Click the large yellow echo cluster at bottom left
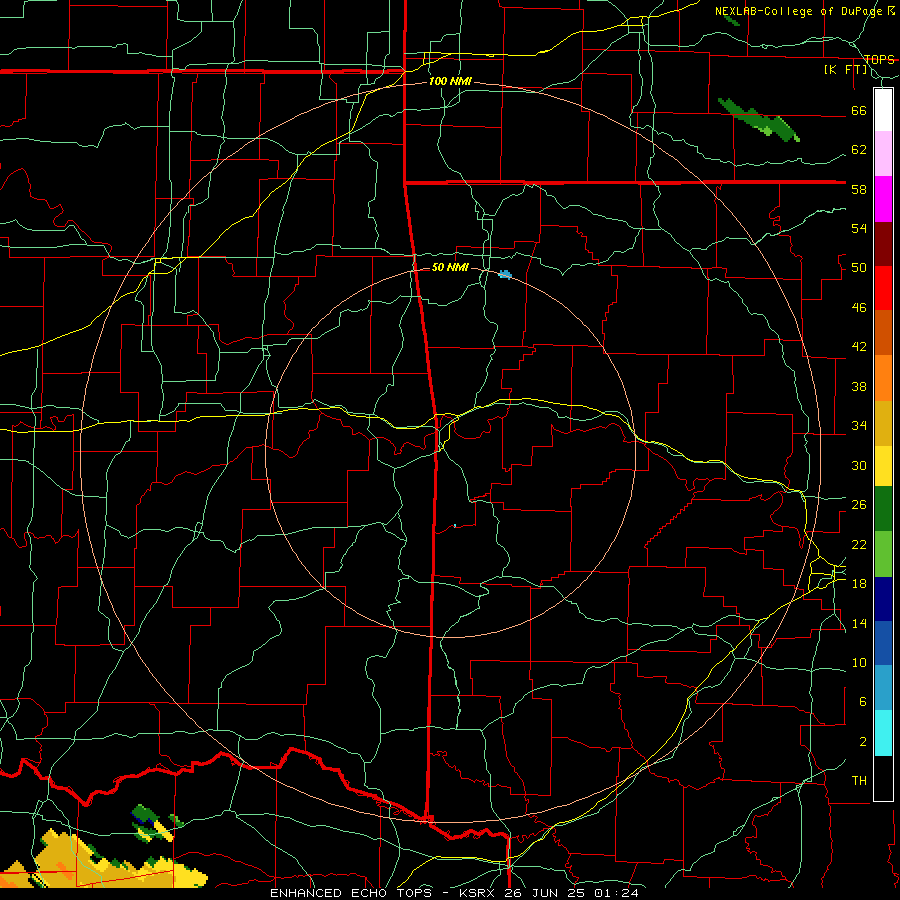This screenshot has width=900, height=900. (x=103, y=861)
